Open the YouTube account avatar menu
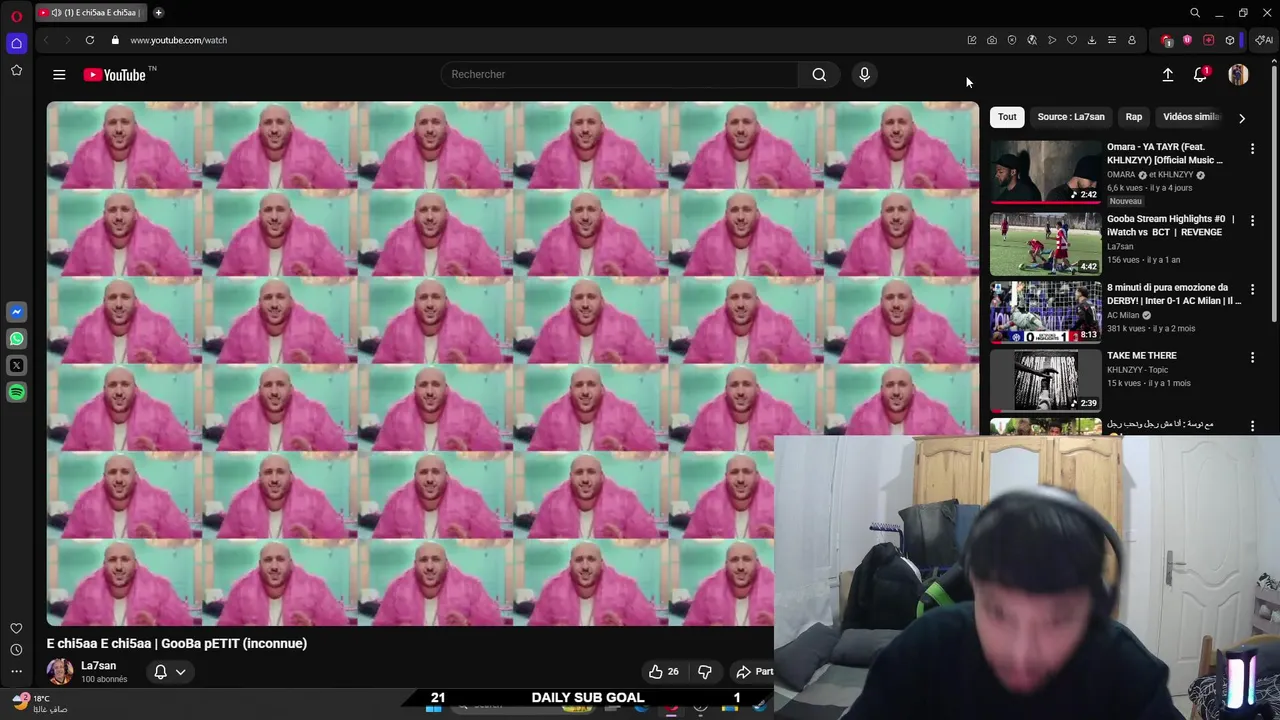1280x720 pixels. tap(1238, 75)
